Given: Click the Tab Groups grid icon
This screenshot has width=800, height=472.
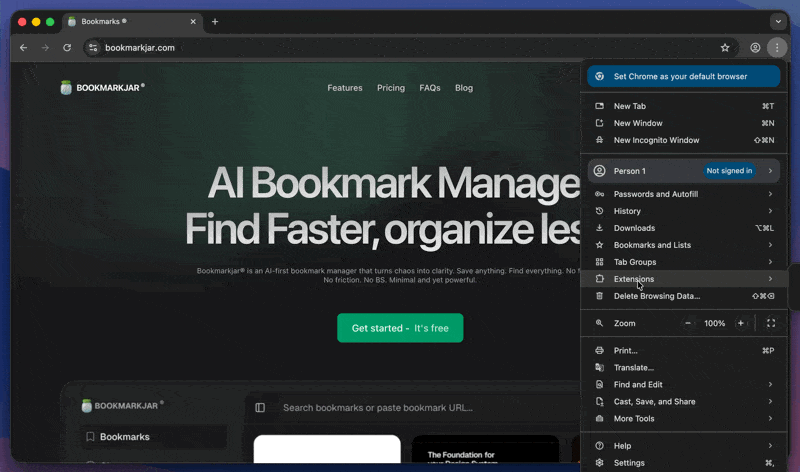Looking at the screenshot, I should point(599,262).
